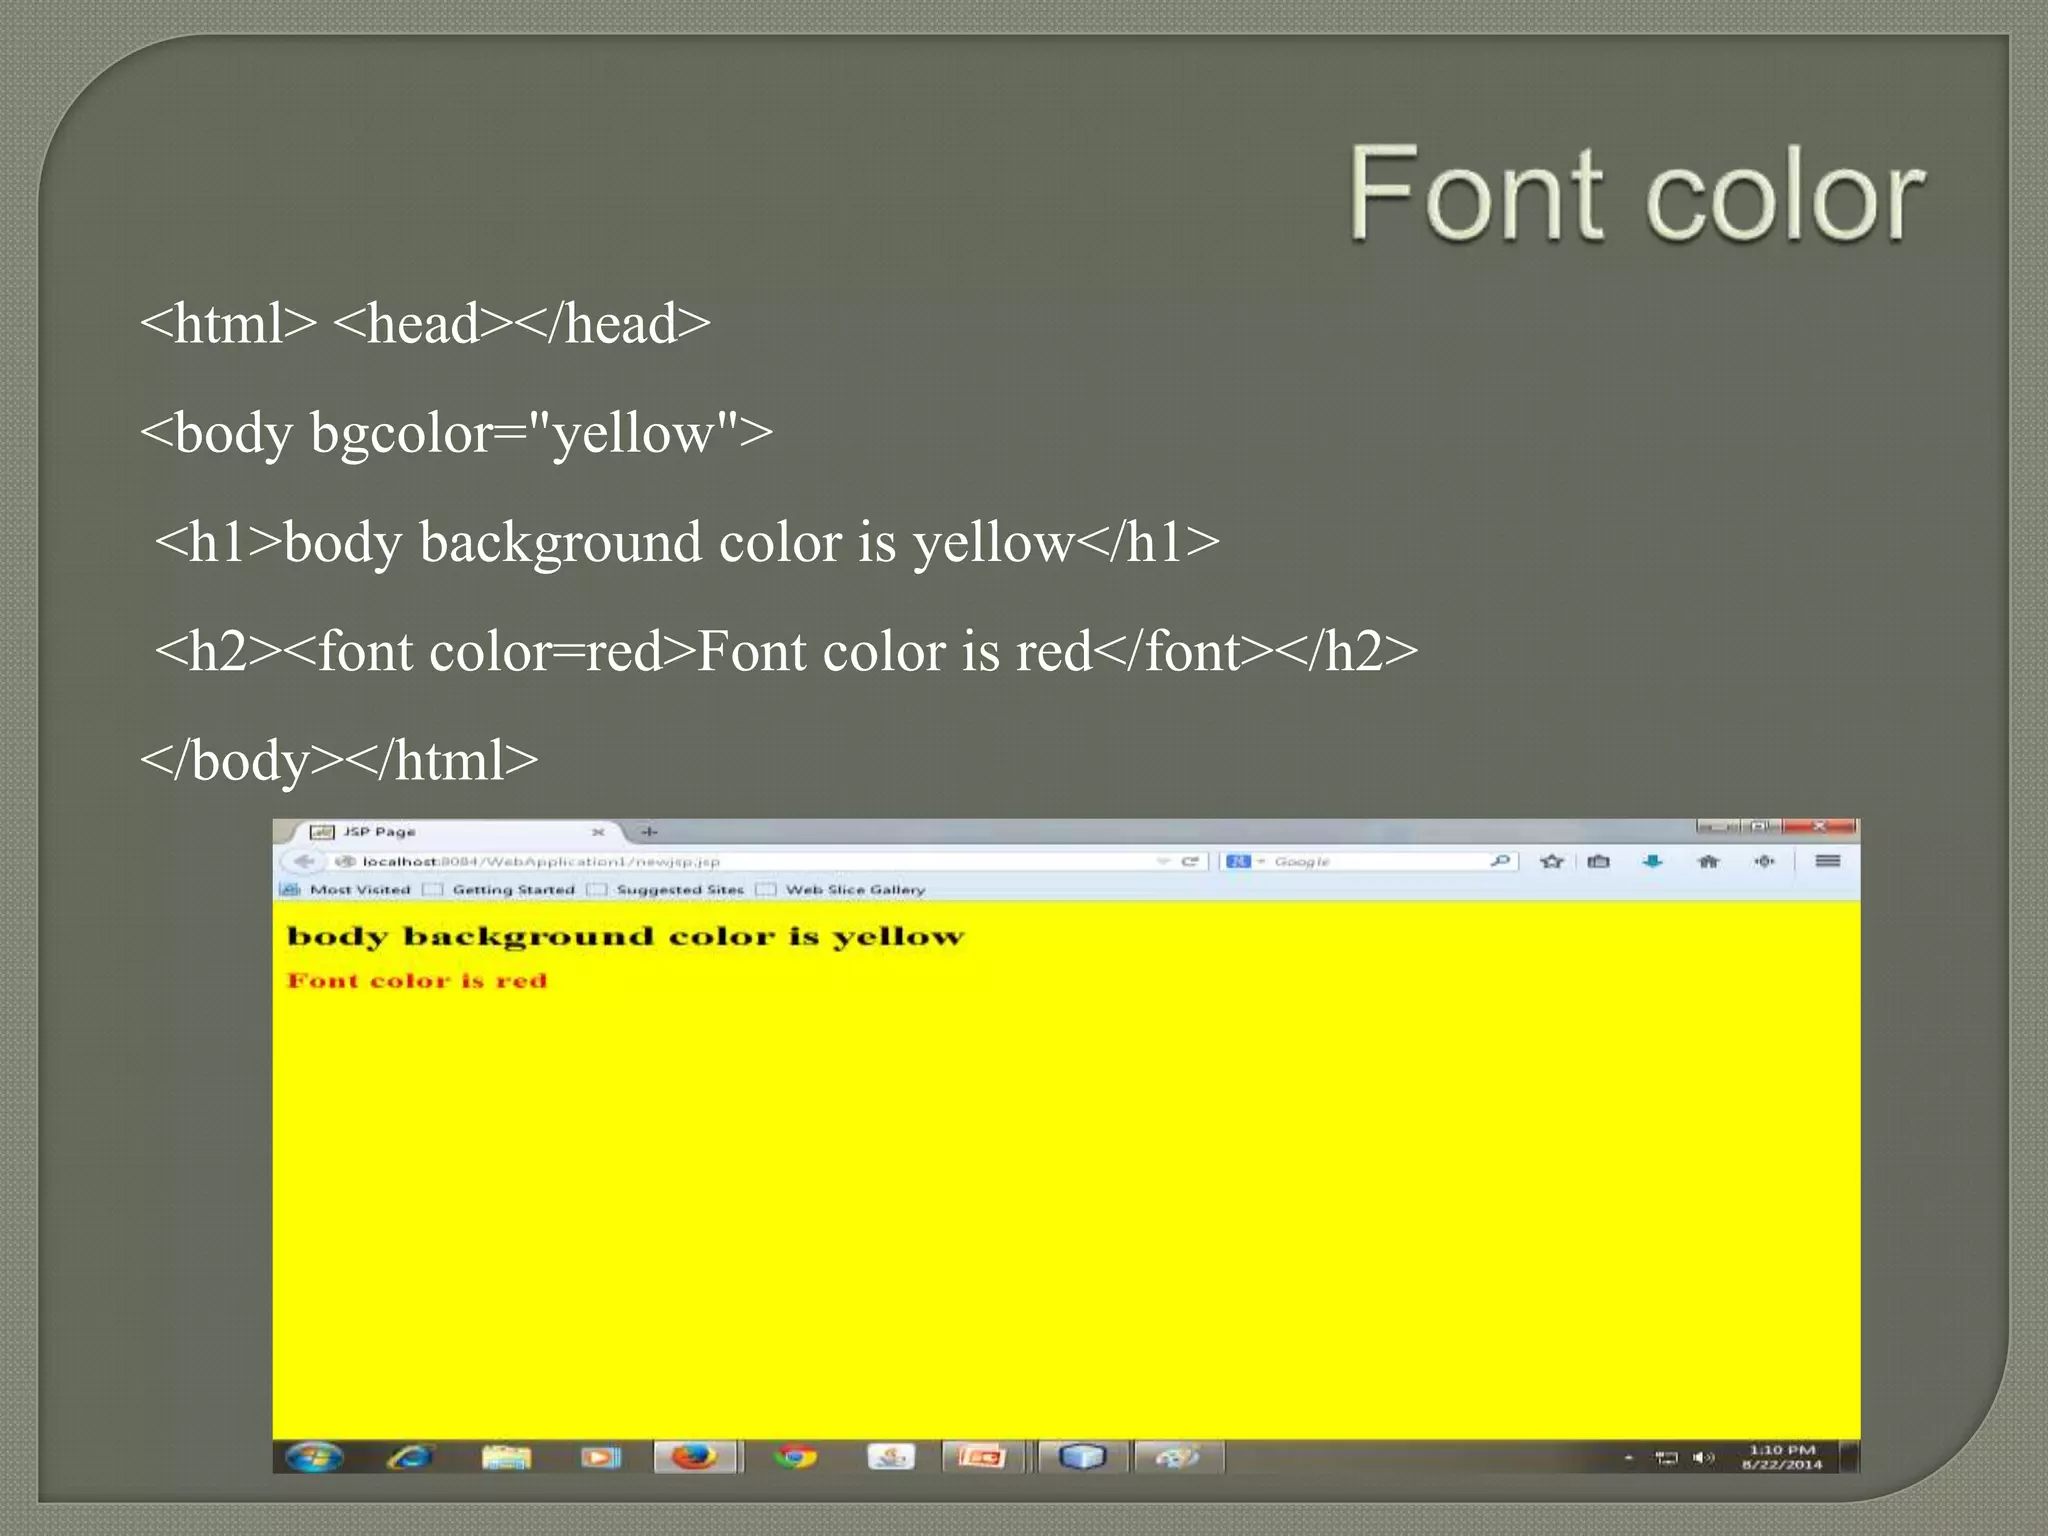Open the Java app taskbar icon
This screenshot has width=2048, height=1536.
click(x=890, y=1457)
